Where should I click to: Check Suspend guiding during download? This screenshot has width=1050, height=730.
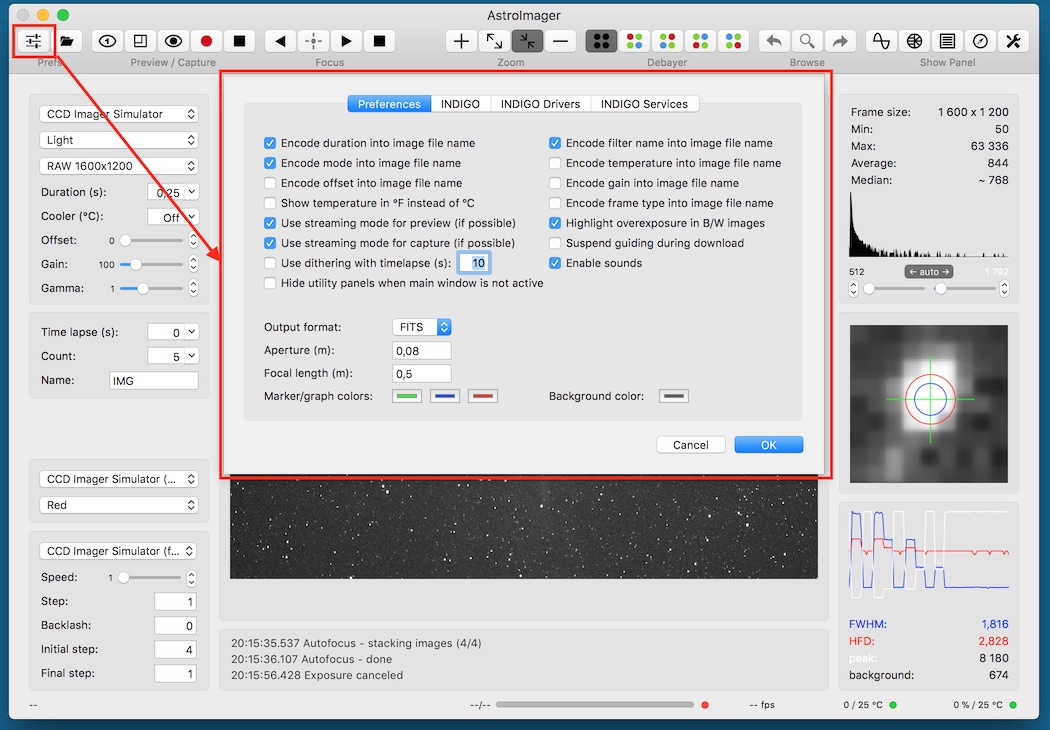click(x=554, y=243)
